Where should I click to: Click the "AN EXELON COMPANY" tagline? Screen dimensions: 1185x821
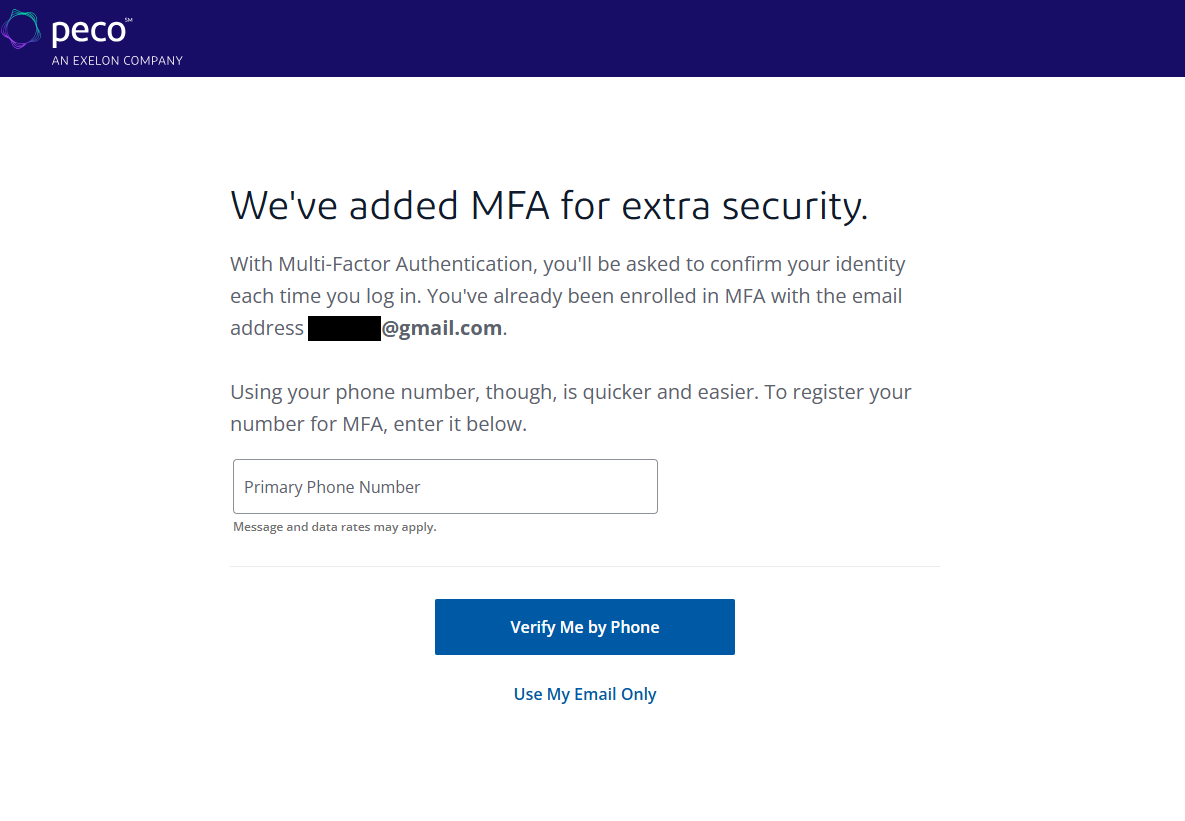117,61
